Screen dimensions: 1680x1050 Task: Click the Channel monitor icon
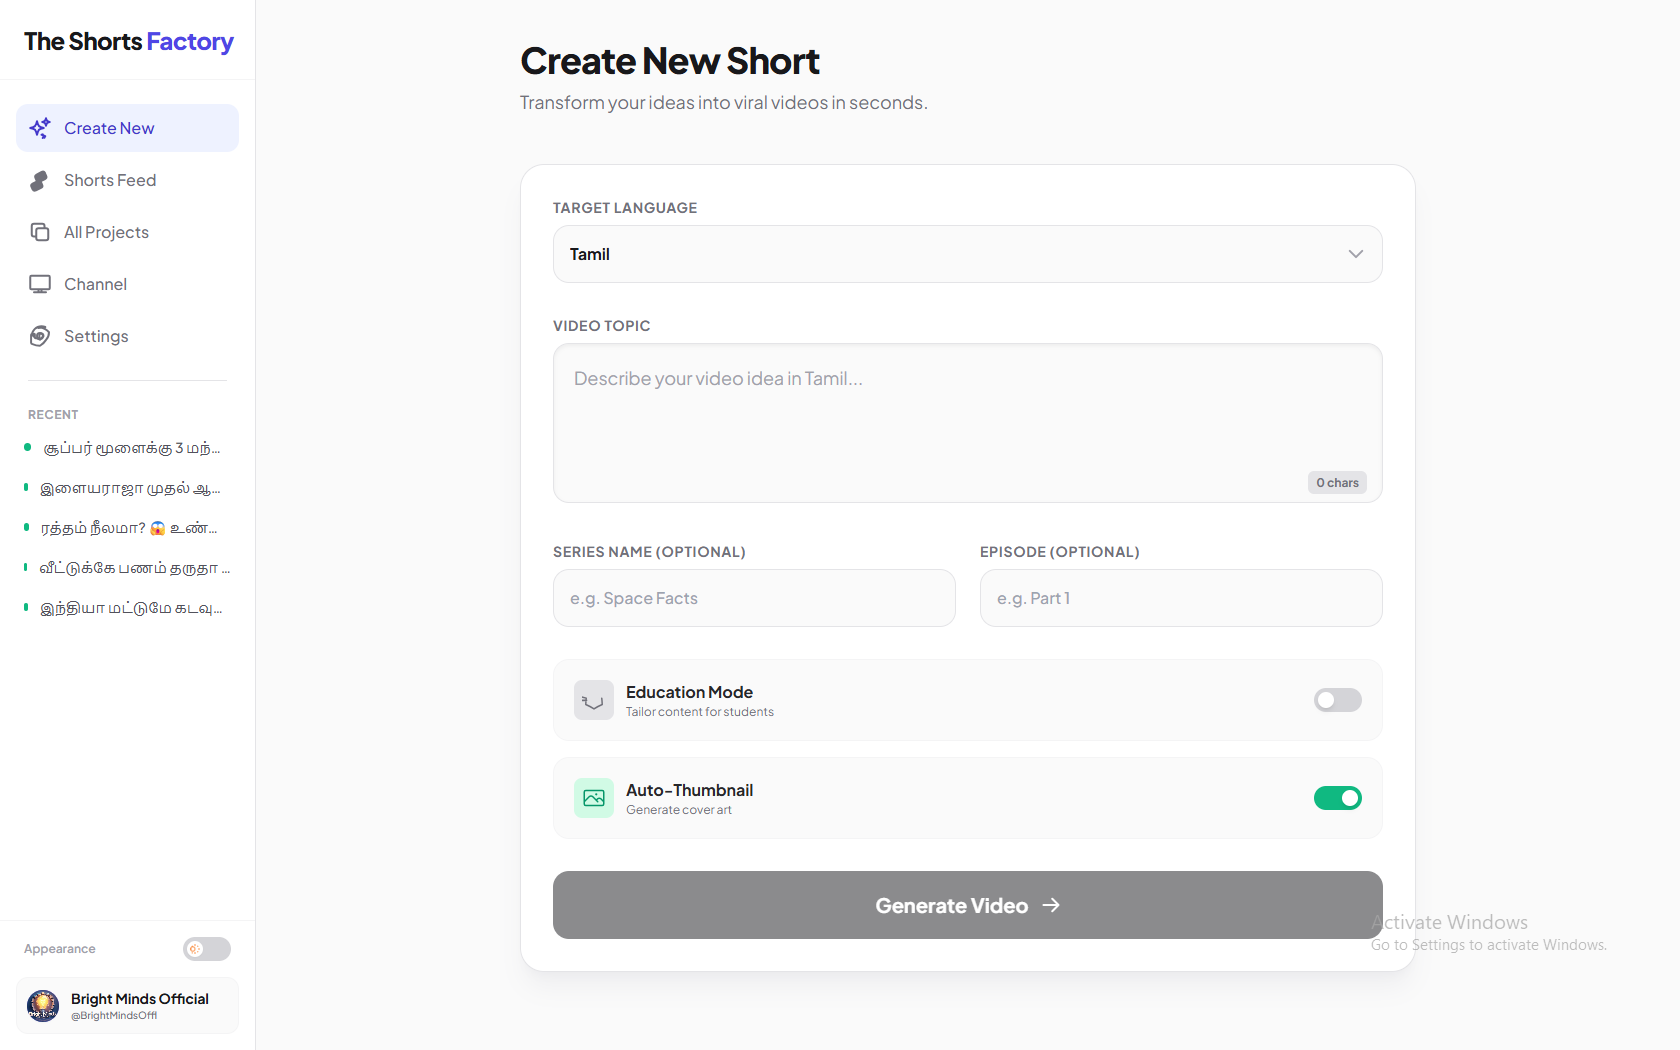[39, 284]
